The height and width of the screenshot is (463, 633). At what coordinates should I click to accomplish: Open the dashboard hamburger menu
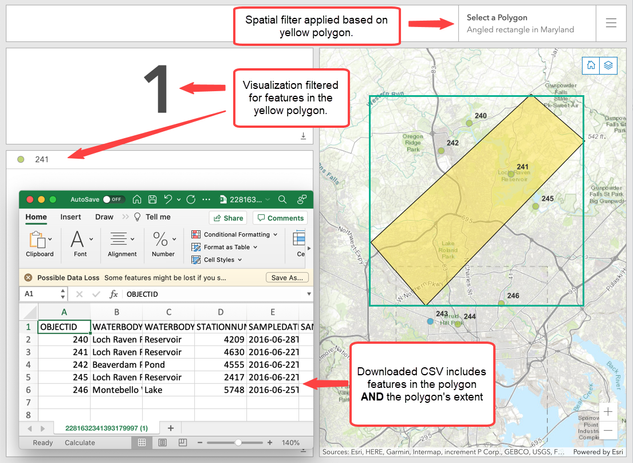pos(611,23)
